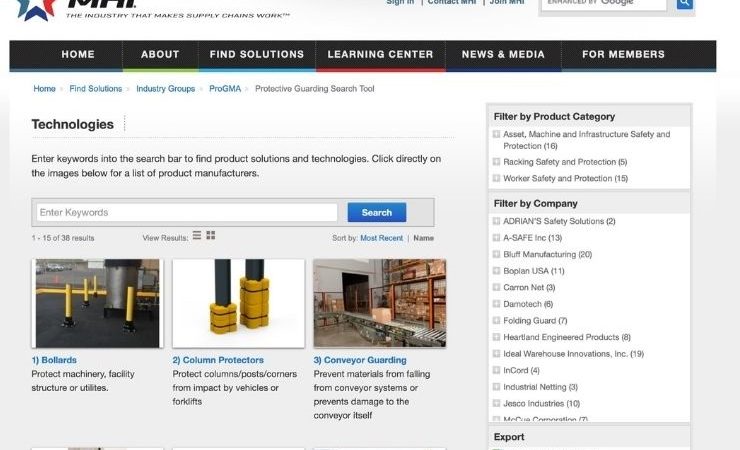
Task: Switch to grid view results icon
Action: [210, 235]
